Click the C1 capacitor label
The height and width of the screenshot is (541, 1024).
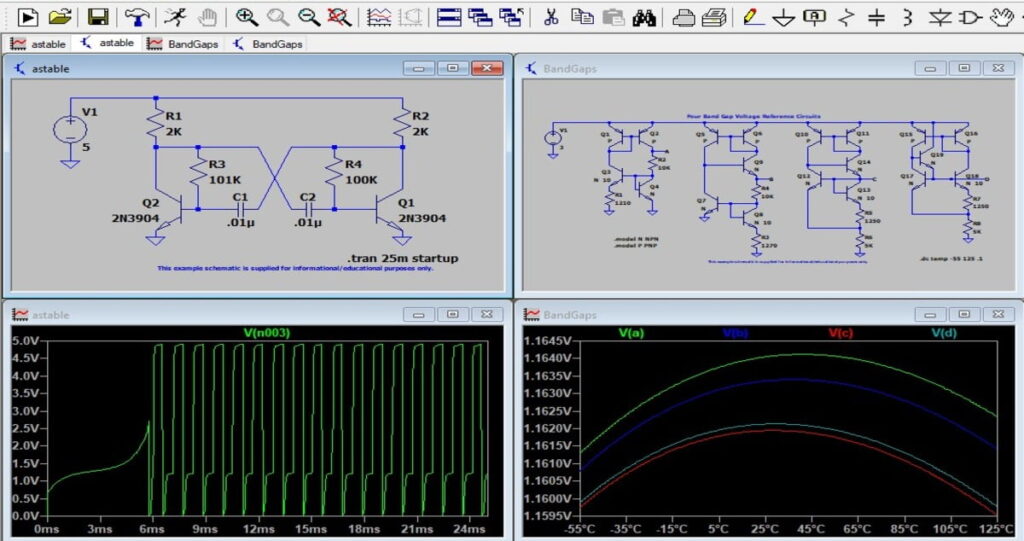click(x=240, y=197)
